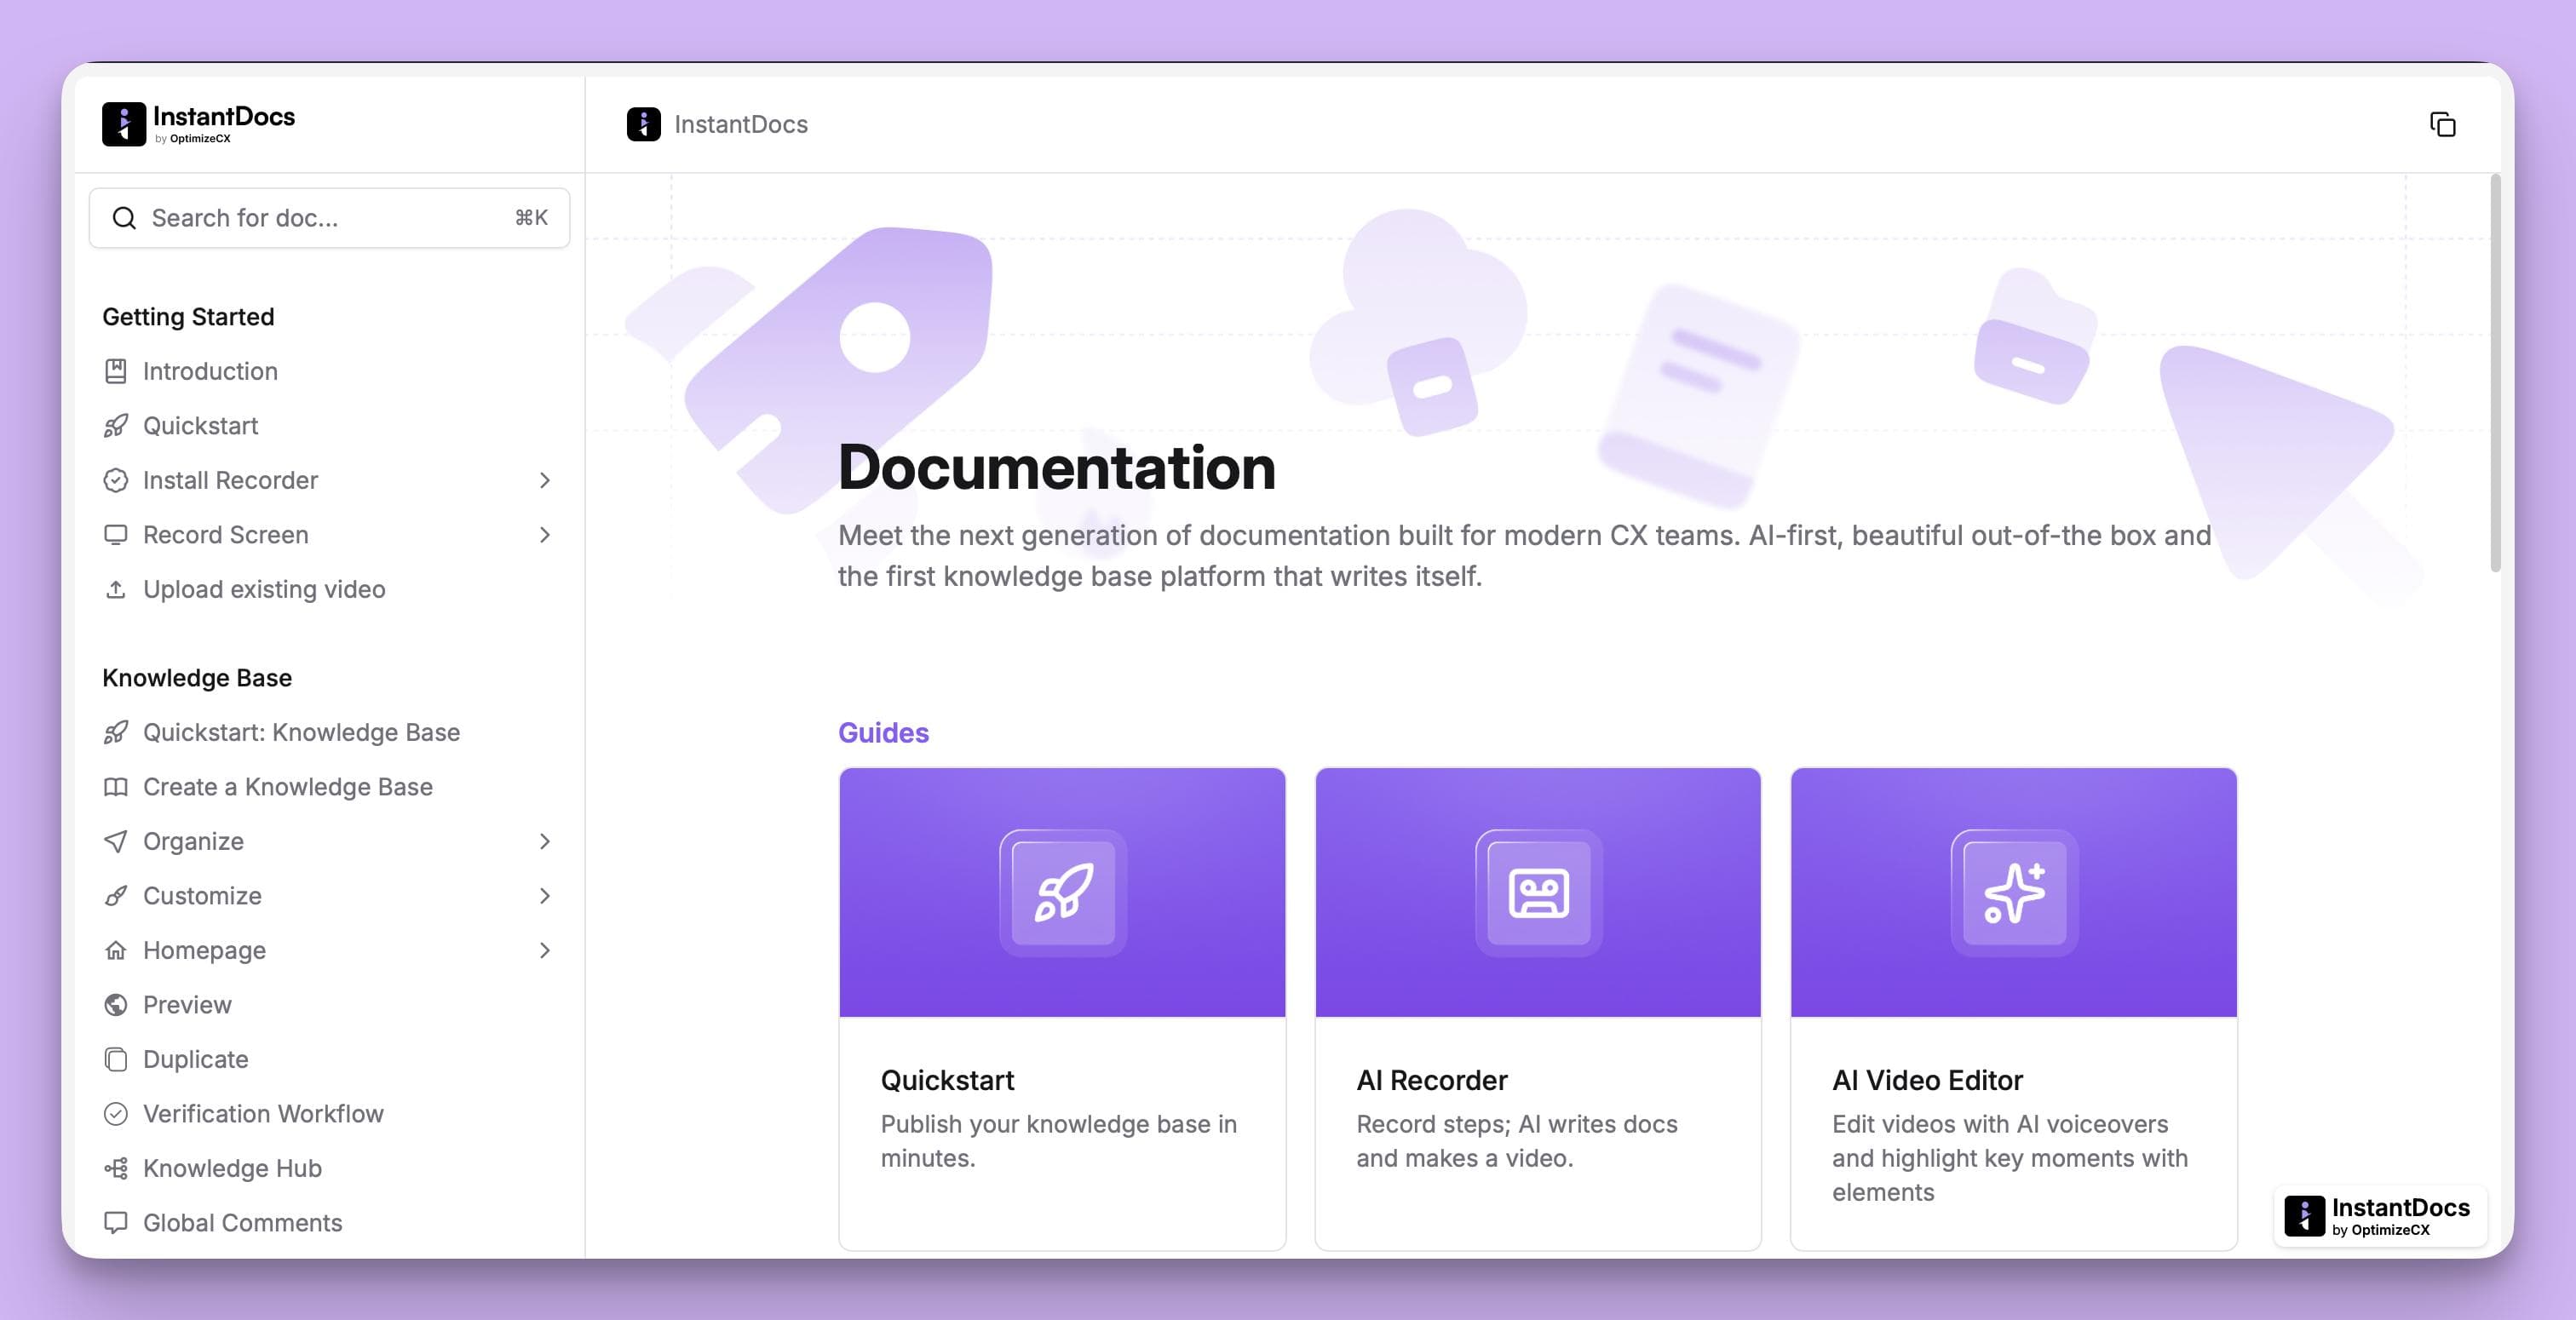
Task: Click inside the Search for doc field
Action: point(300,217)
